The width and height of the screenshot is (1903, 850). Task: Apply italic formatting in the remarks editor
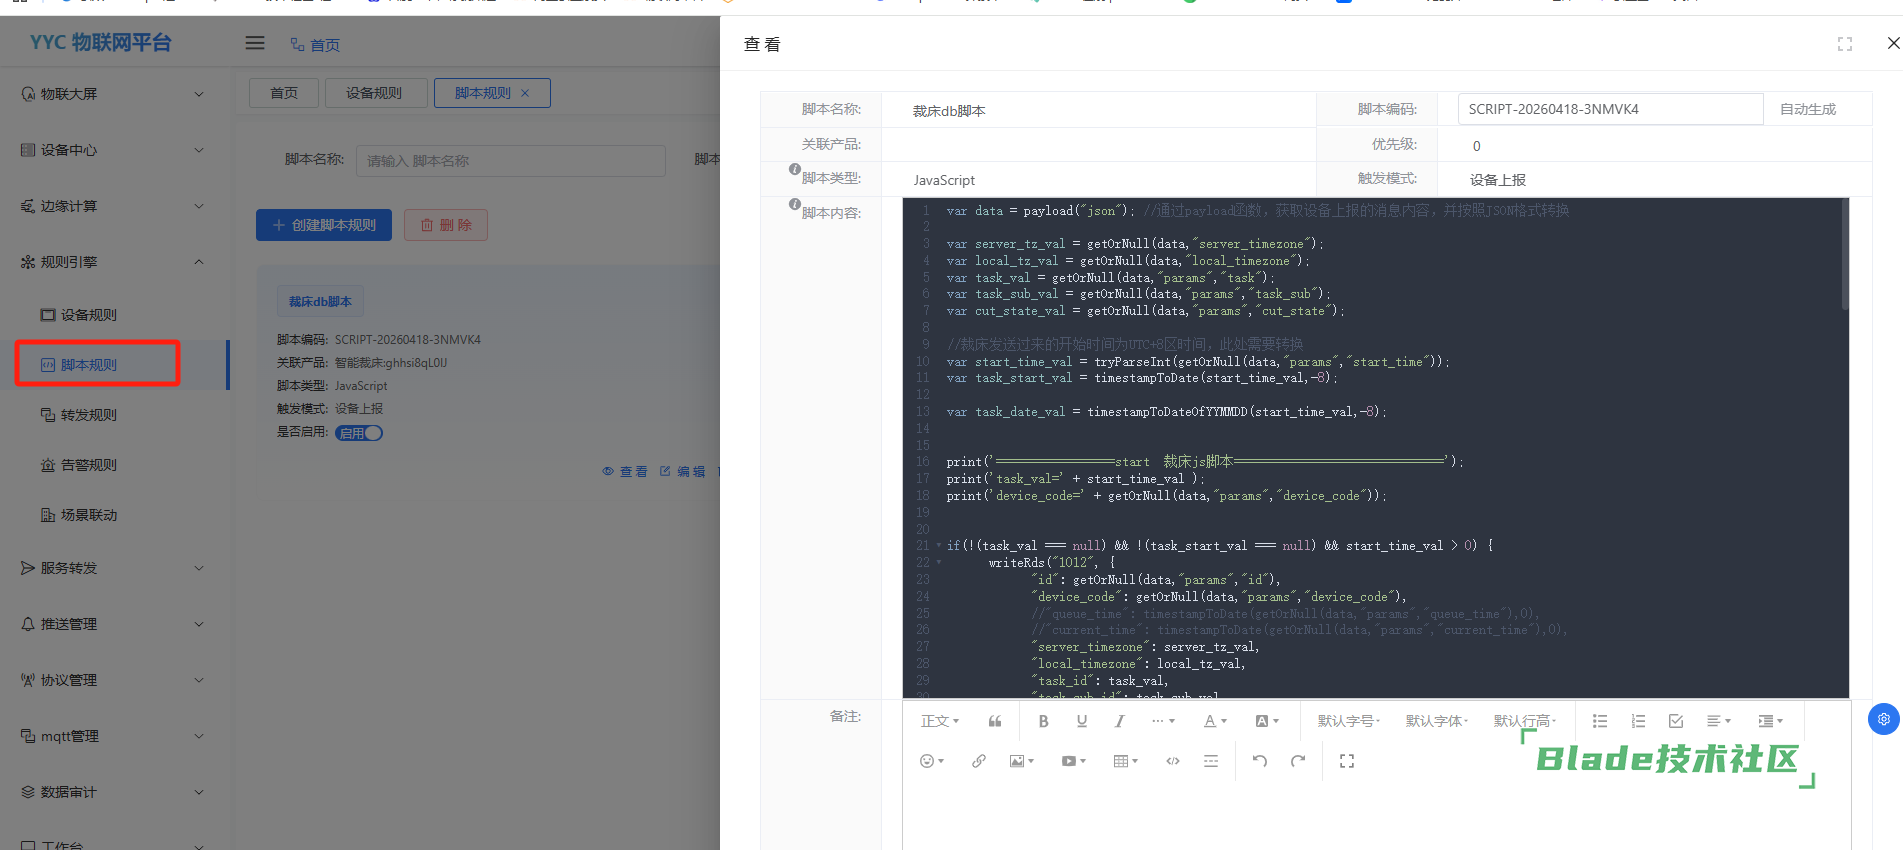click(1119, 721)
